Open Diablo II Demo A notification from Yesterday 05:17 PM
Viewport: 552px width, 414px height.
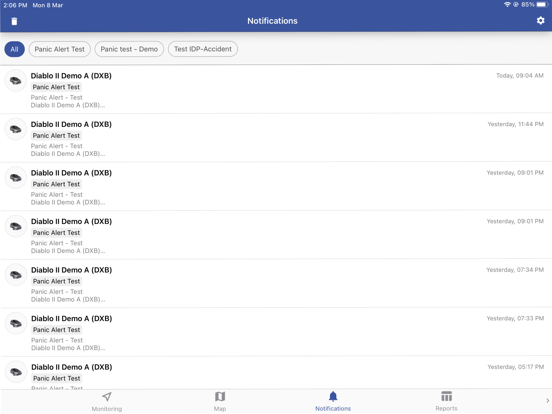[x=276, y=373]
